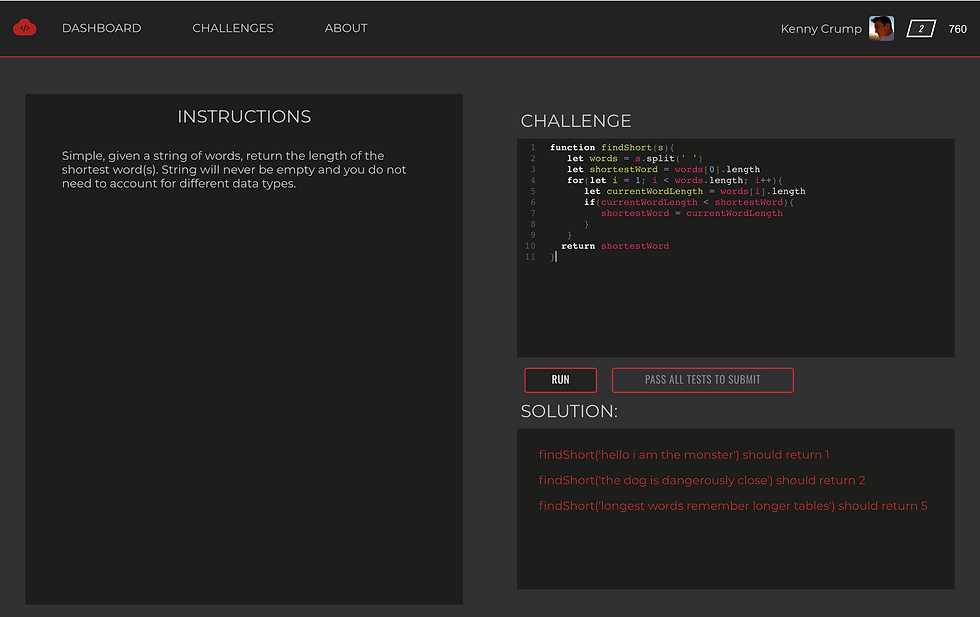
Task: Click the for loop code line
Action: [674, 181]
